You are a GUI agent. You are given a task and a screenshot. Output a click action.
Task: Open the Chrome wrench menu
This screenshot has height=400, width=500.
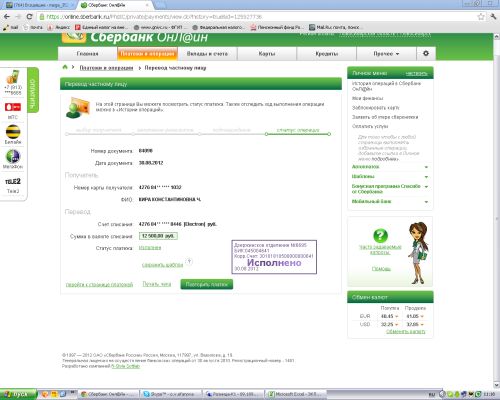point(494,17)
